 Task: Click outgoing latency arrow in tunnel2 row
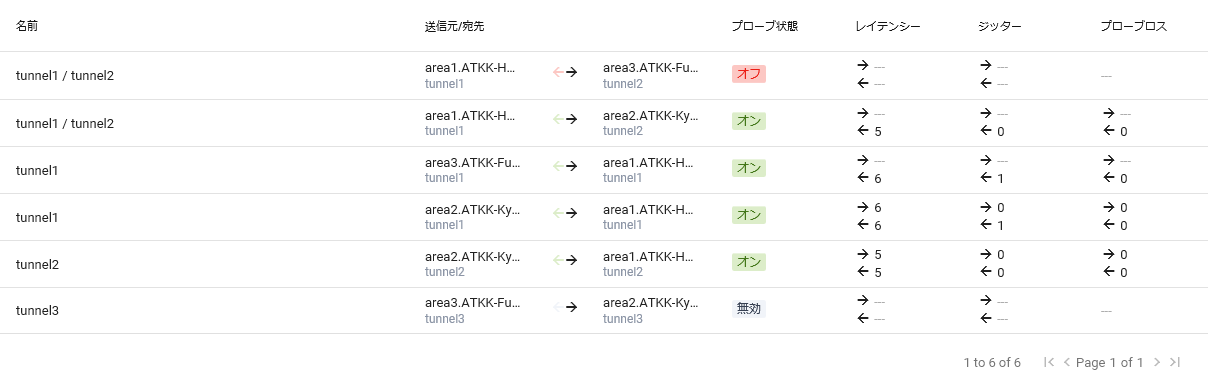tap(863, 255)
